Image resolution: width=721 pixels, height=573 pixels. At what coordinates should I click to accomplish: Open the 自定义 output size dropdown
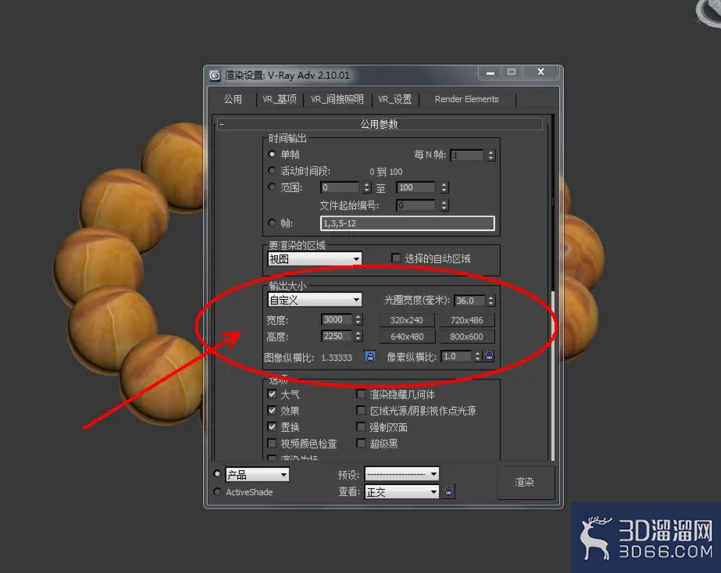[315, 300]
